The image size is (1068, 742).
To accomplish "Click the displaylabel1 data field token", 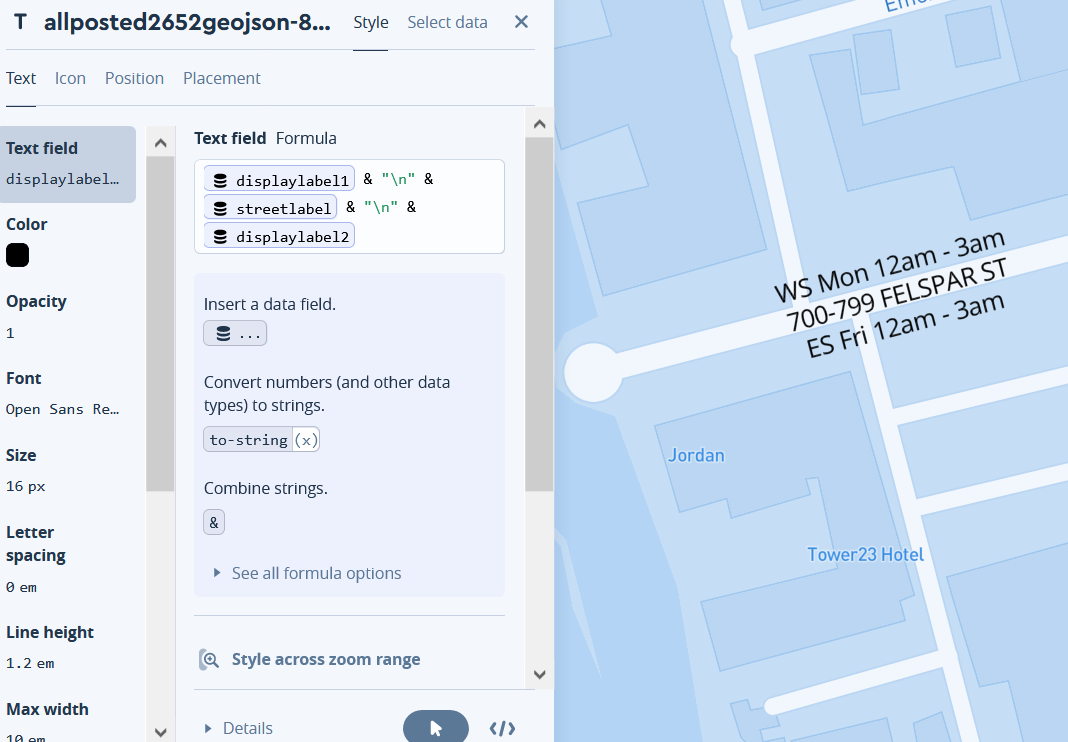I will 279,179.
